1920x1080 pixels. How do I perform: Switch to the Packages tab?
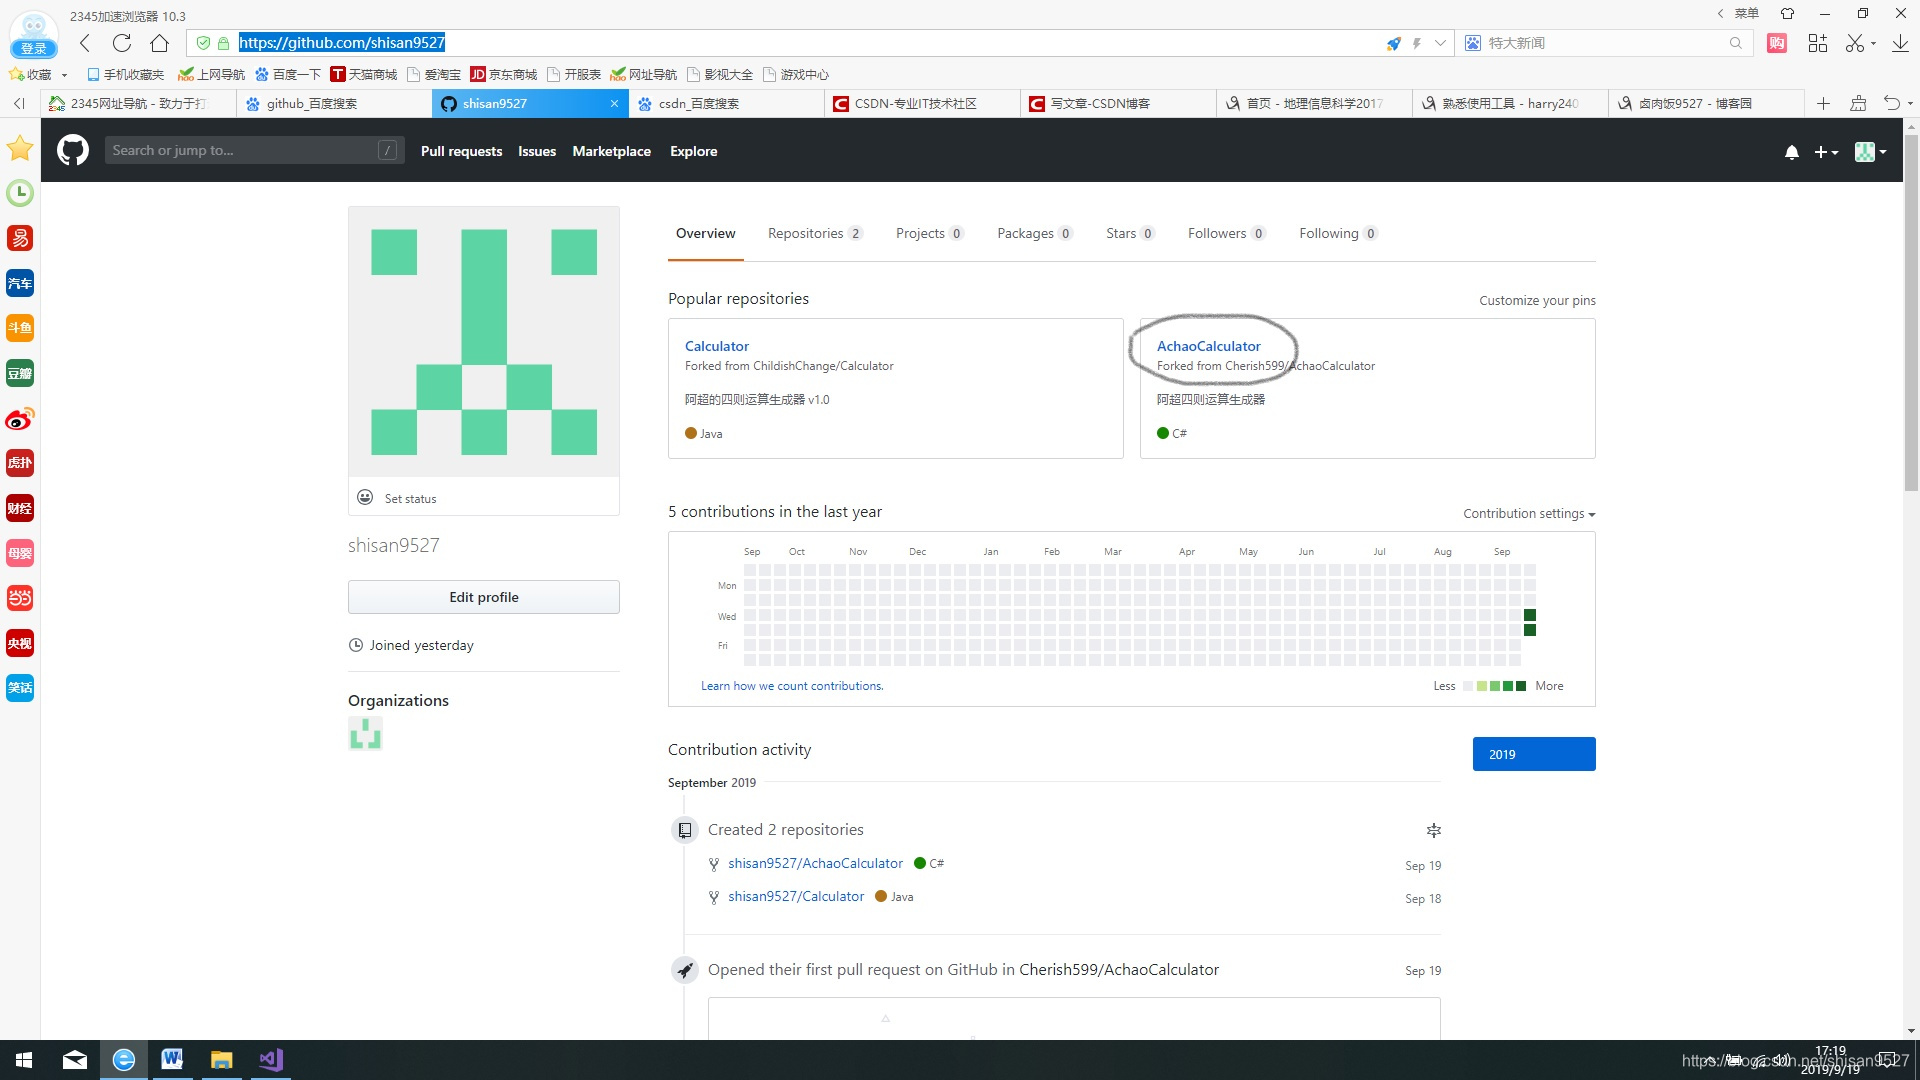coord(1034,233)
